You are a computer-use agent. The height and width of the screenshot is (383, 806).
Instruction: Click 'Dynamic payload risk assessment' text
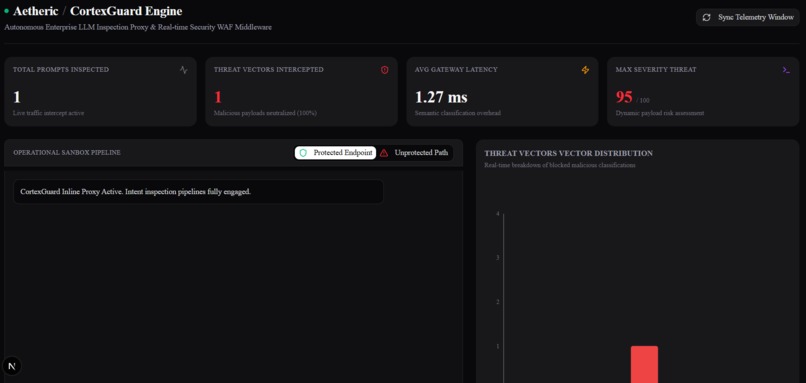[x=660, y=113]
